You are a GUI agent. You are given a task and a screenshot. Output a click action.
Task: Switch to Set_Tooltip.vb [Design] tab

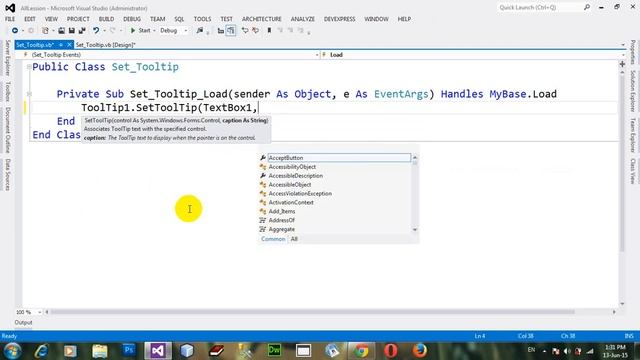tap(106, 45)
